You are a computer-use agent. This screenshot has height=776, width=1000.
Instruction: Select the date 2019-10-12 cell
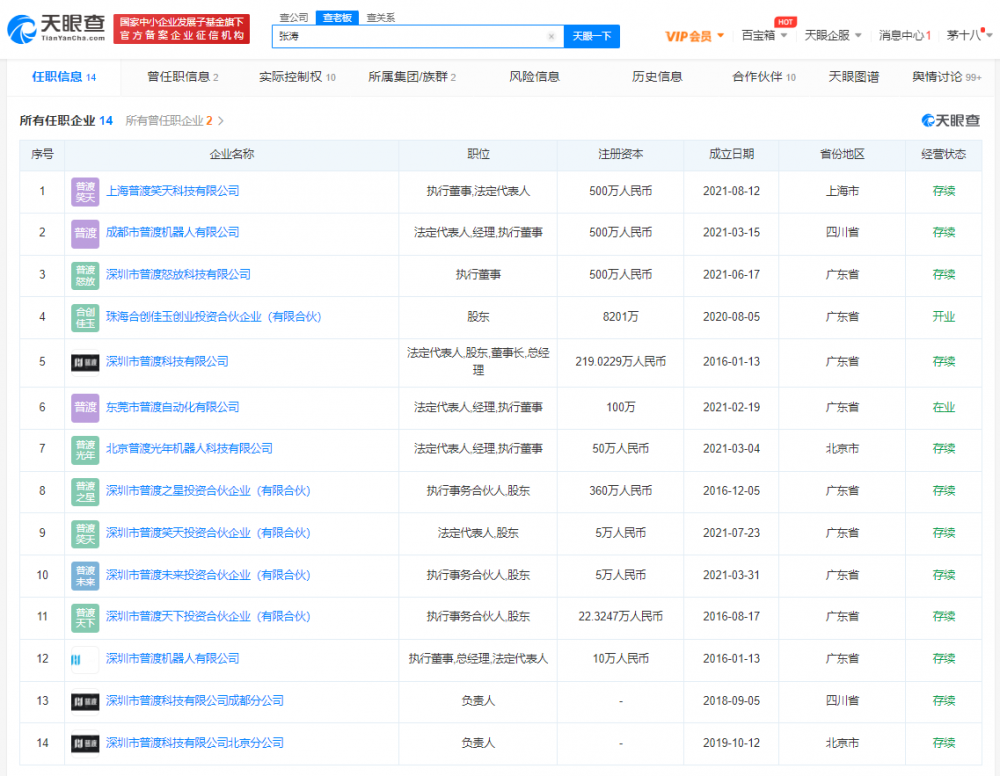click(732, 743)
